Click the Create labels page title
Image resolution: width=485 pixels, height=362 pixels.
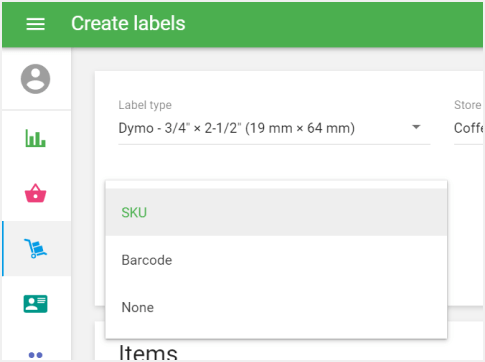tap(128, 23)
